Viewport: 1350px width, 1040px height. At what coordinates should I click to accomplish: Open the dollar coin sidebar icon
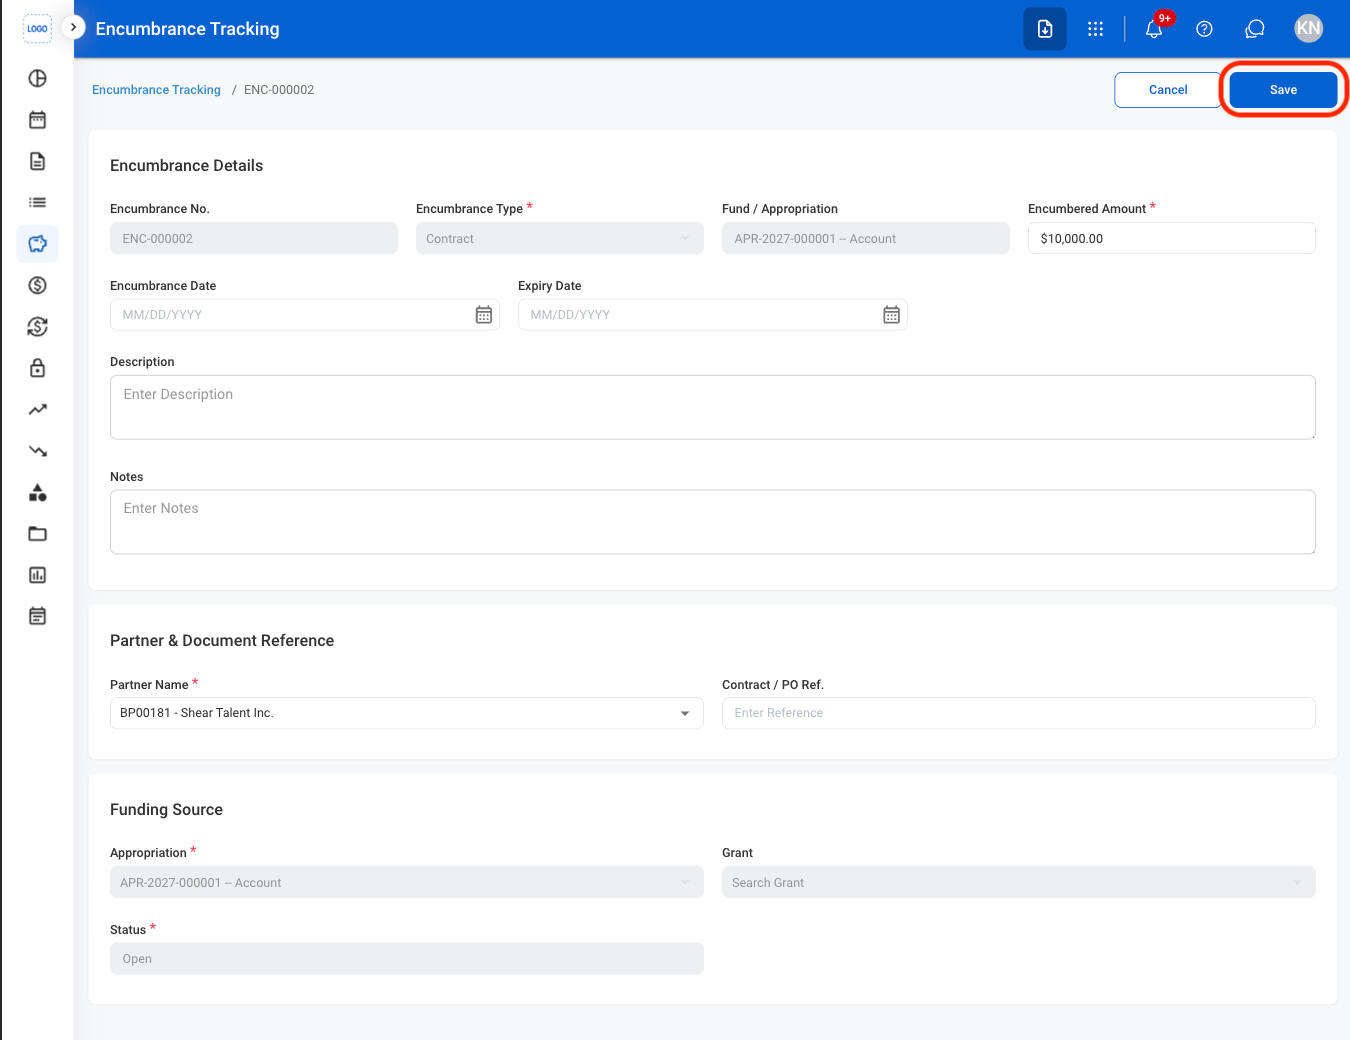click(x=37, y=285)
